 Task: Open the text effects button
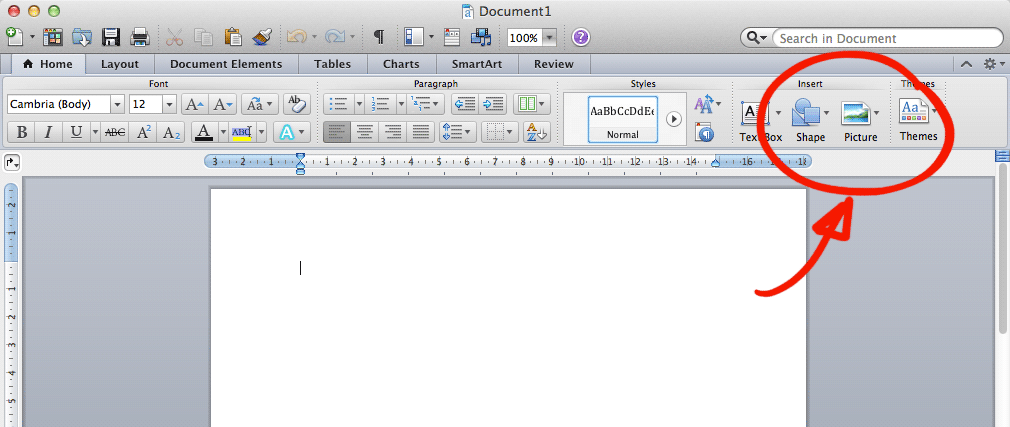point(292,132)
